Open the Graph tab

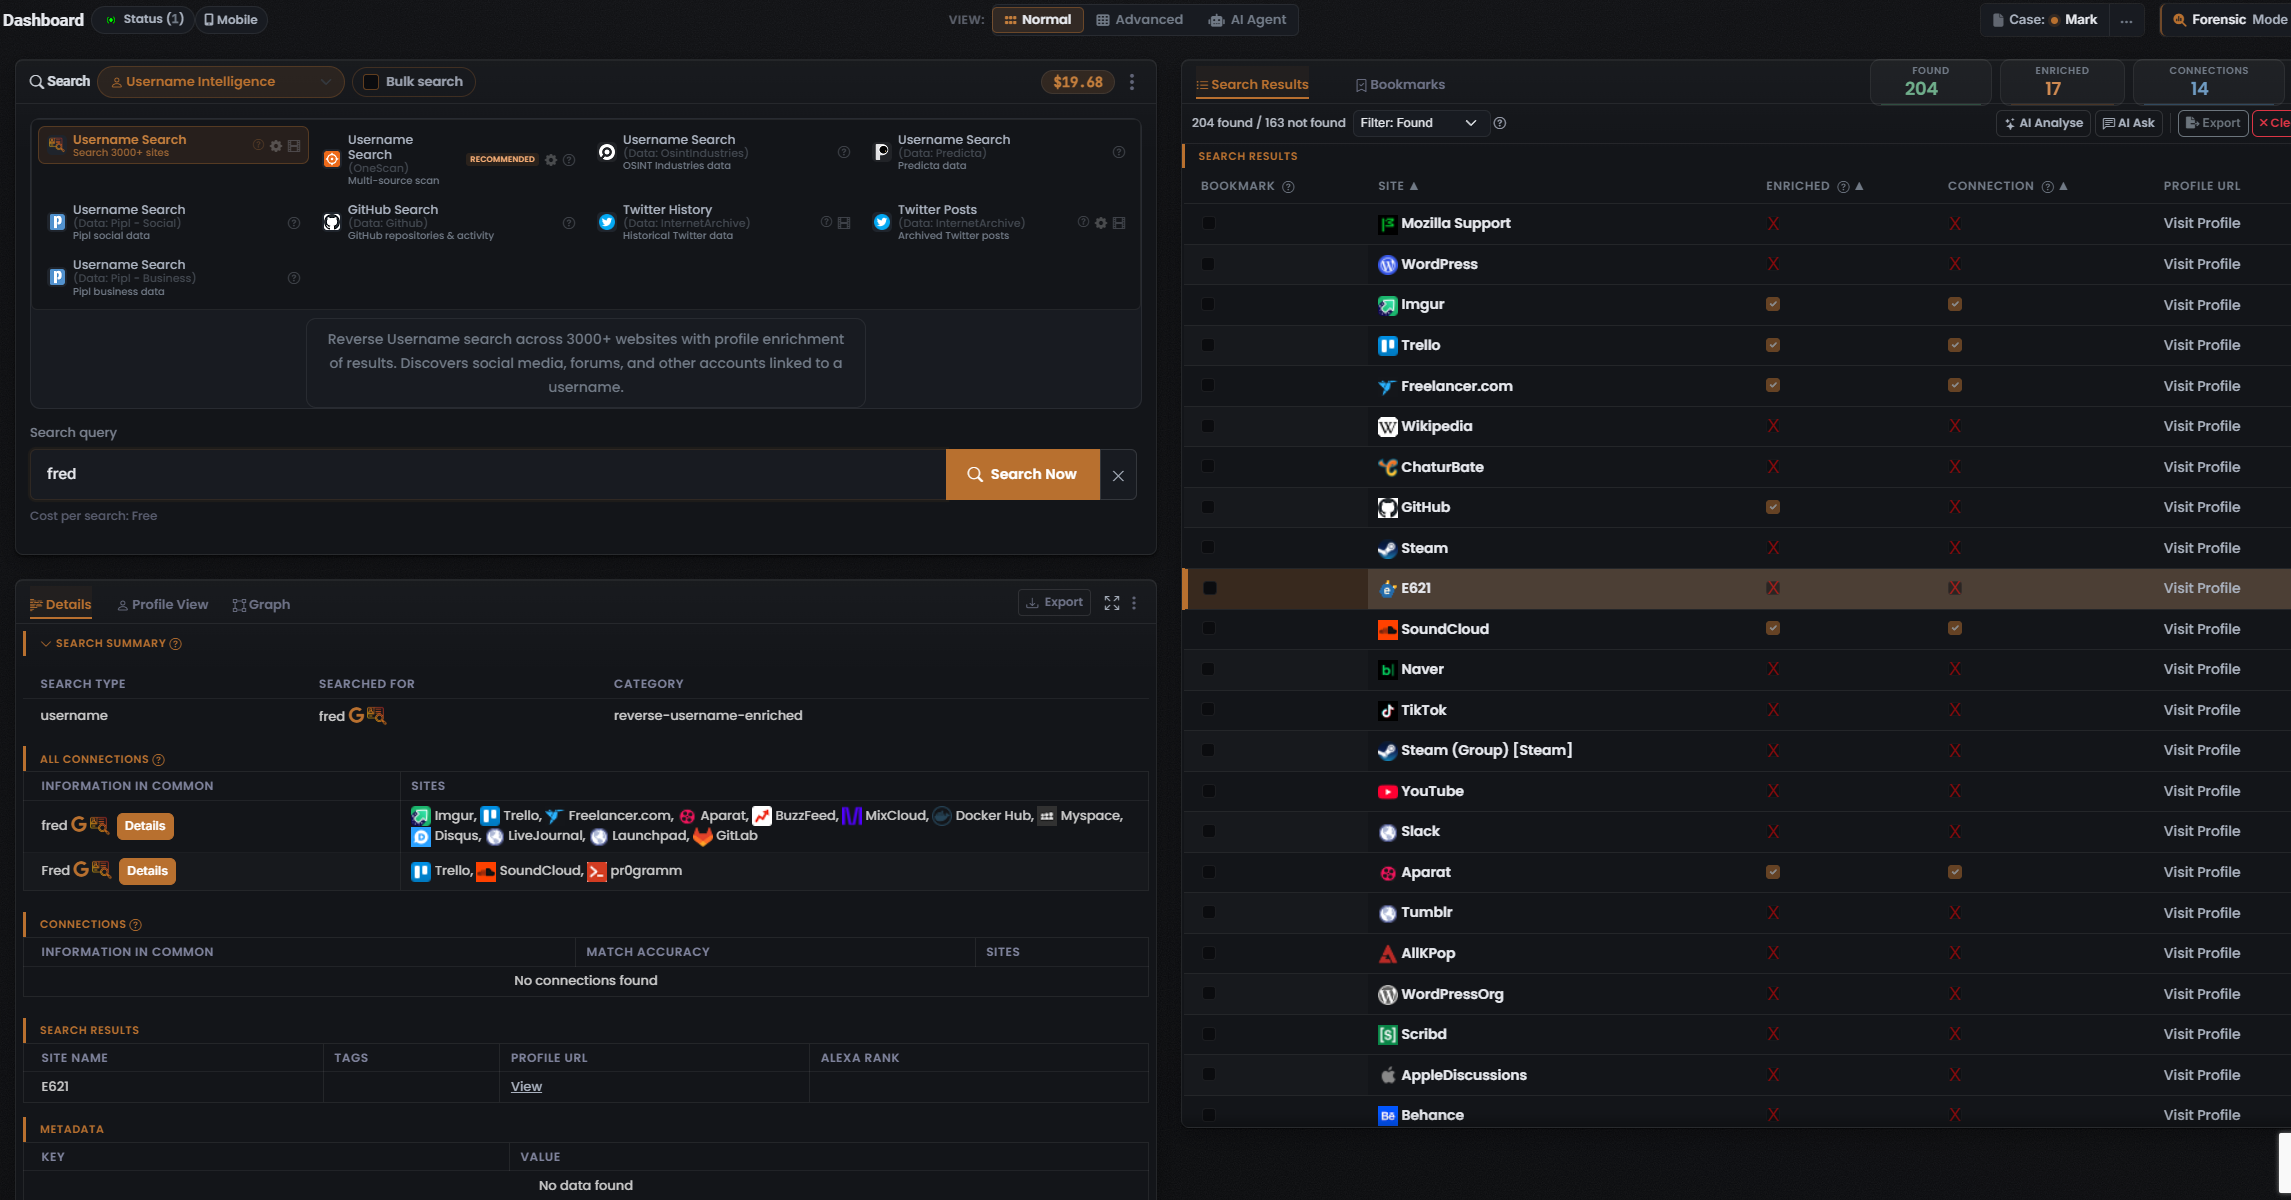click(x=261, y=605)
